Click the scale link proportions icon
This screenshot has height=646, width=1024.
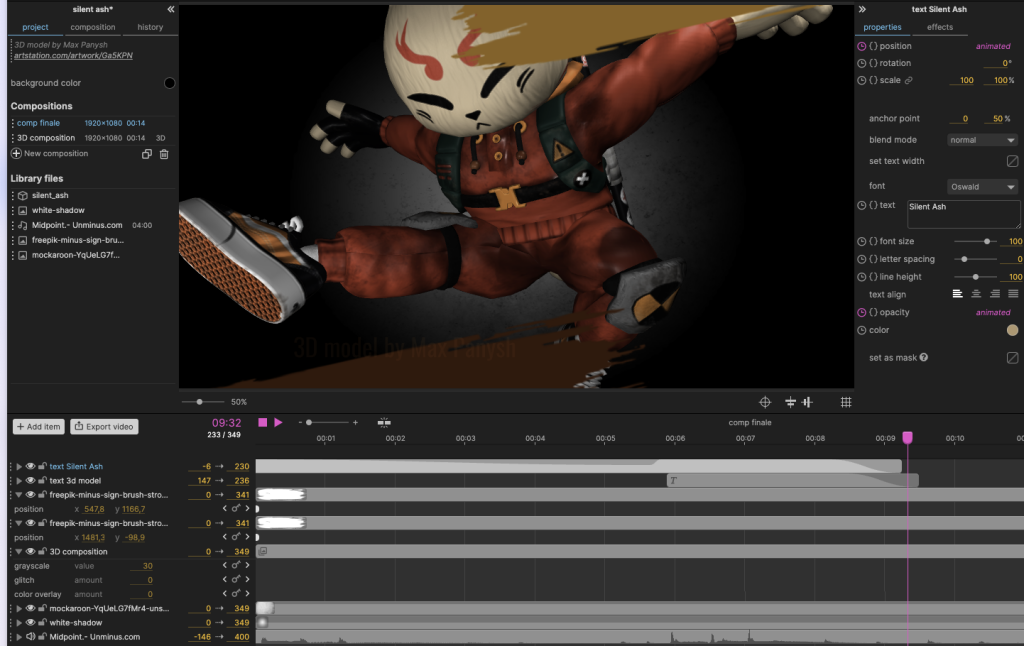coord(909,80)
